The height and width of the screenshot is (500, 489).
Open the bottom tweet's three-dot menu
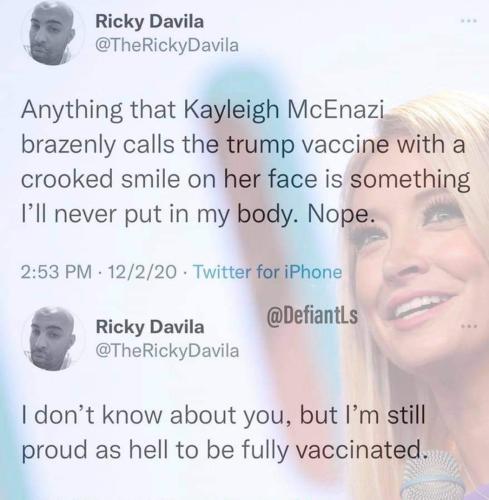[469, 325]
